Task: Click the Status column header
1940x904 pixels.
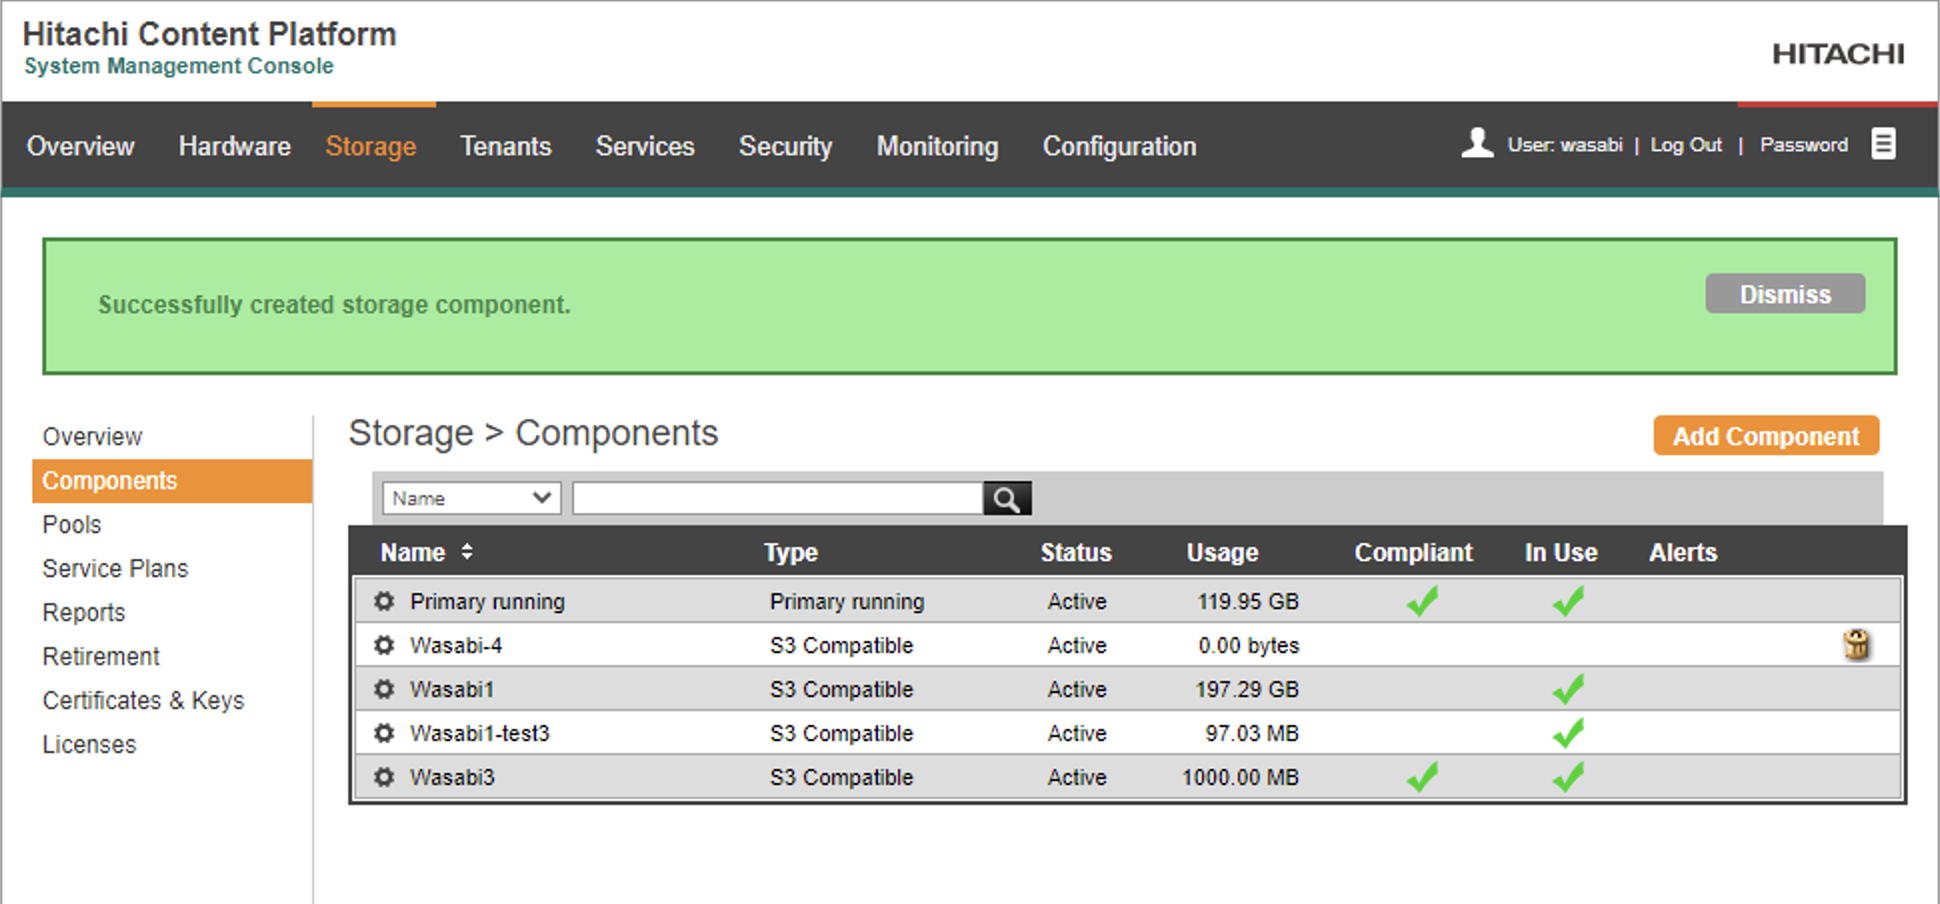Action: coord(1076,552)
